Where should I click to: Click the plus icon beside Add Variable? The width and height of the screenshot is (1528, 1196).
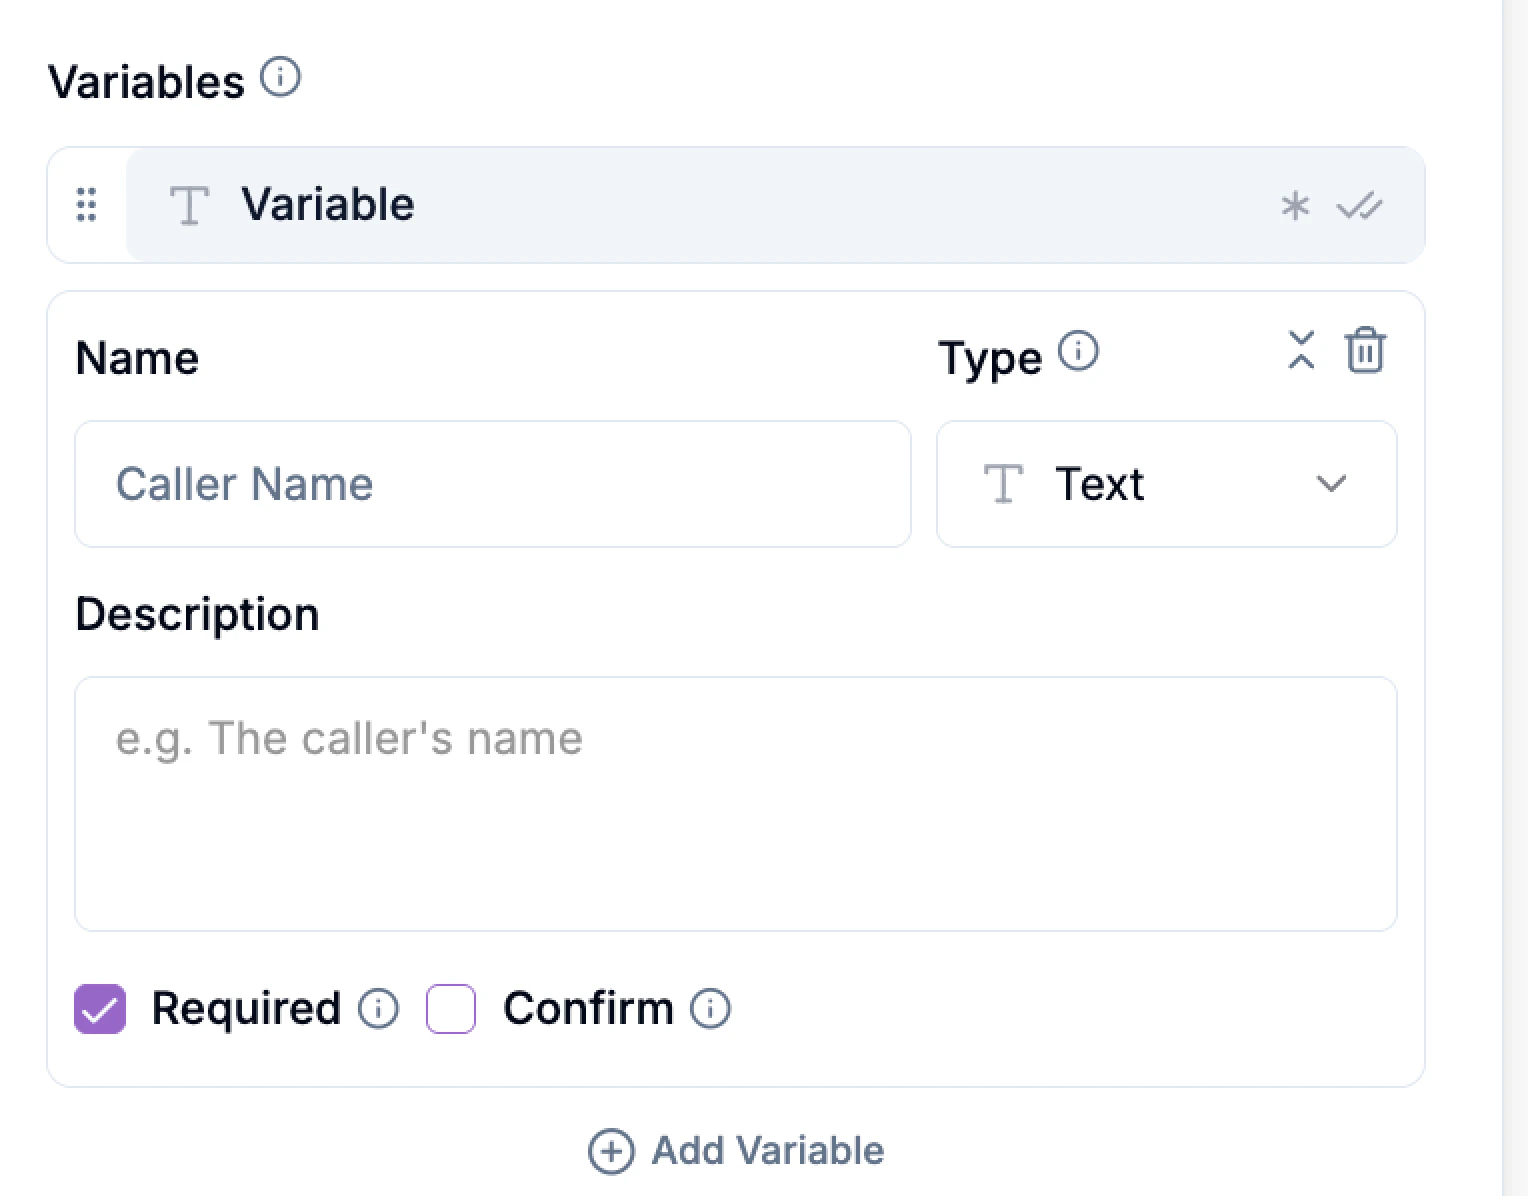pyautogui.click(x=610, y=1151)
